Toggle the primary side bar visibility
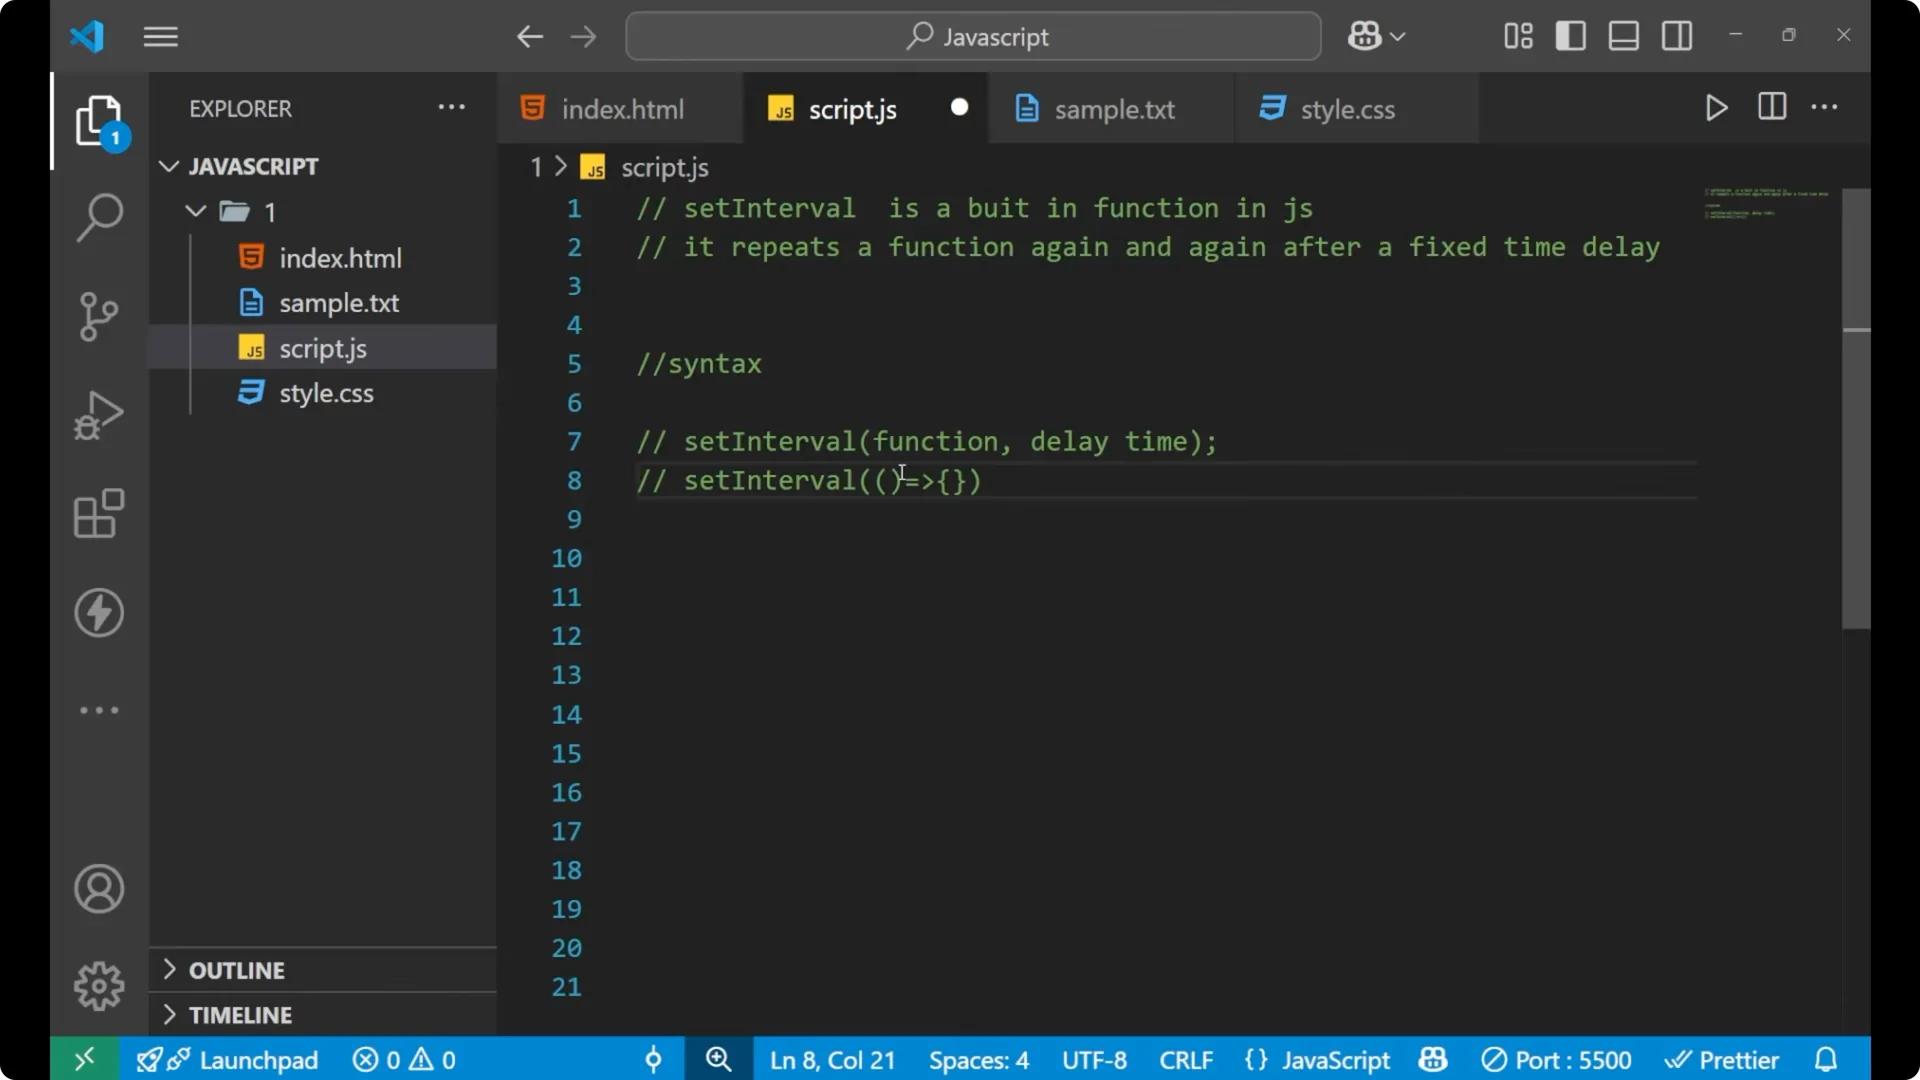1920x1080 pixels. pyautogui.click(x=1570, y=35)
